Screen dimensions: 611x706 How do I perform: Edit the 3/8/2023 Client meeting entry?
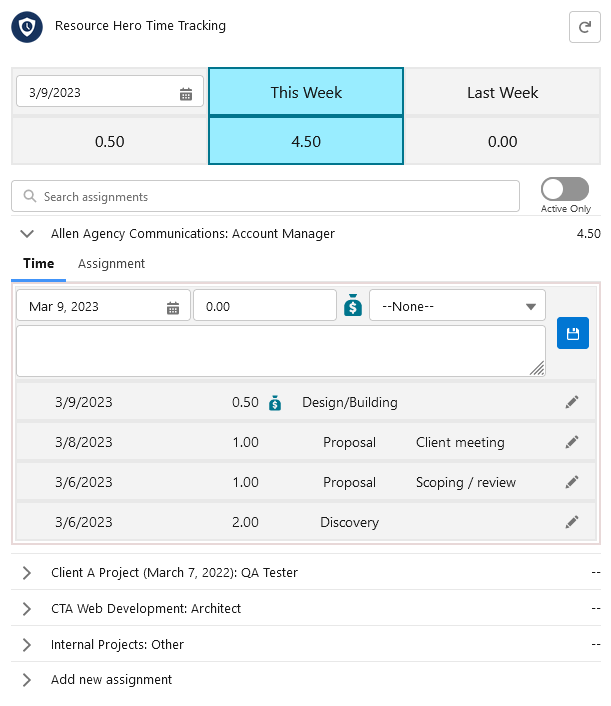[571, 442]
